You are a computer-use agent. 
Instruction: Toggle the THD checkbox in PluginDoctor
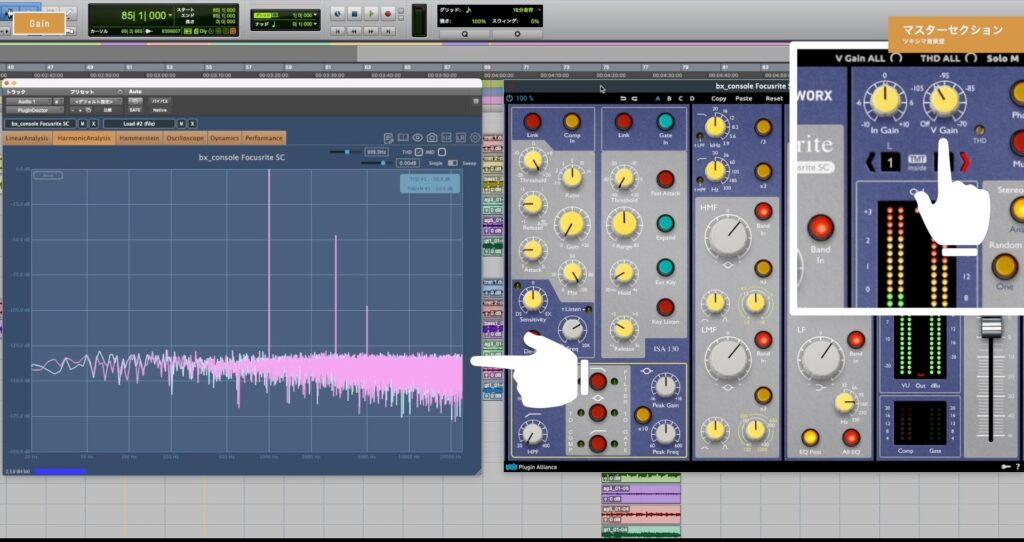(419, 152)
